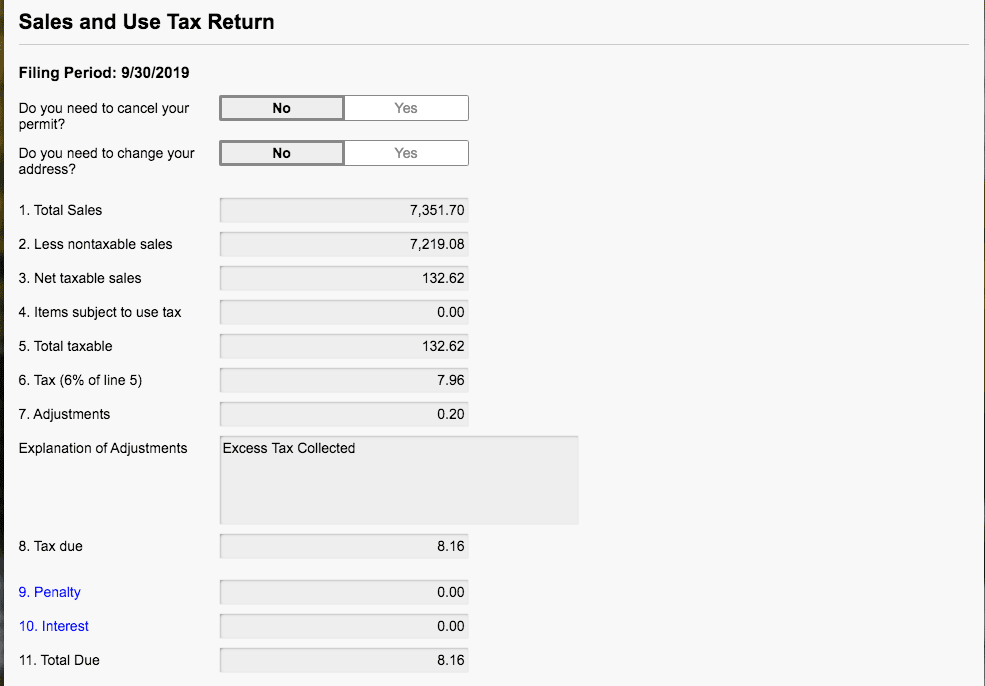Click the Total taxable field
The height and width of the screenshot is (686, 985).
pyautogui.click(x=344, y=346)
